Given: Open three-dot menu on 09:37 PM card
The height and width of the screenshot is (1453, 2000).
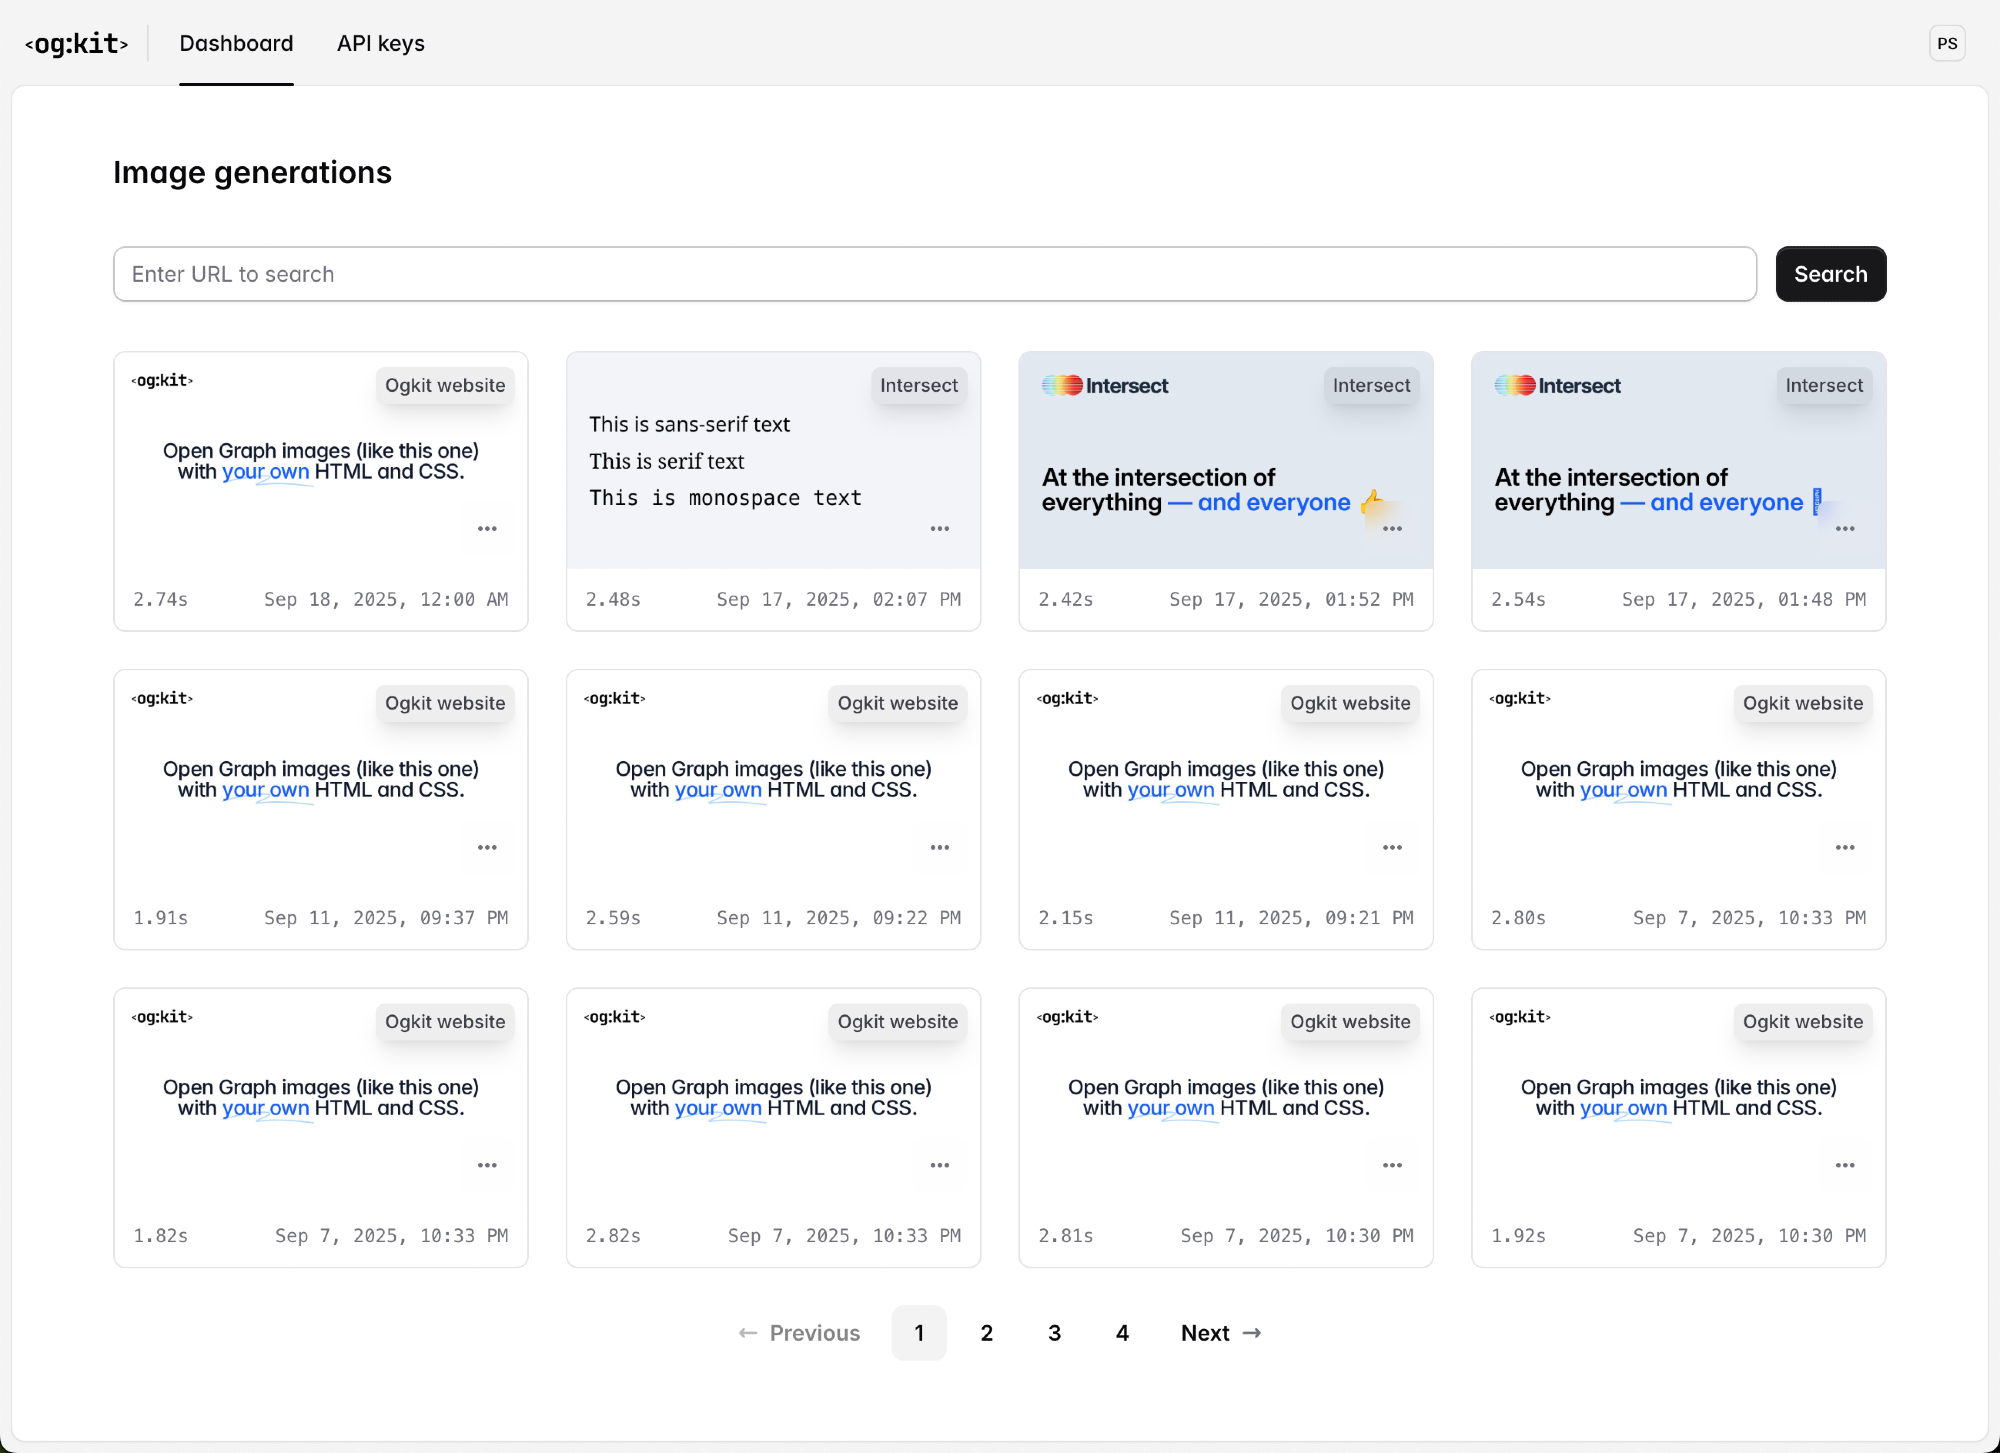Looking at the screenshot, I should [x=487, y=847].
